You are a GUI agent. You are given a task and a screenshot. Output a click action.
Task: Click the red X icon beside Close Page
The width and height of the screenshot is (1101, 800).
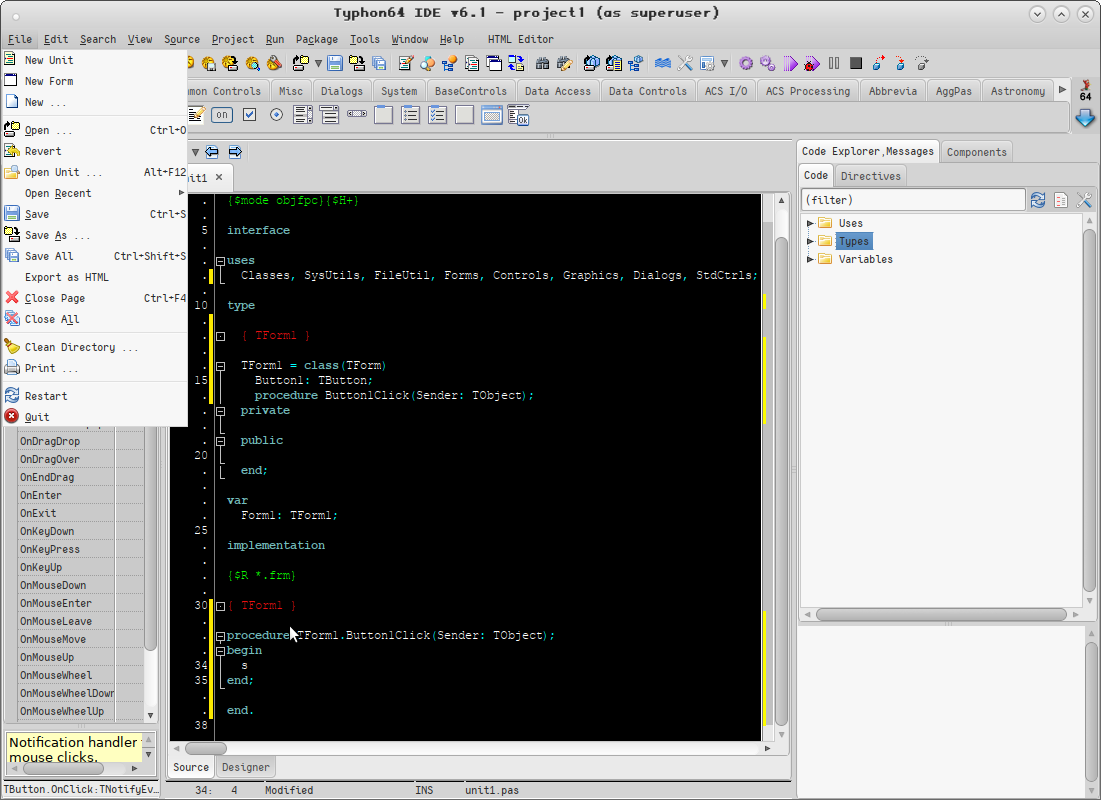click(12, 298)
